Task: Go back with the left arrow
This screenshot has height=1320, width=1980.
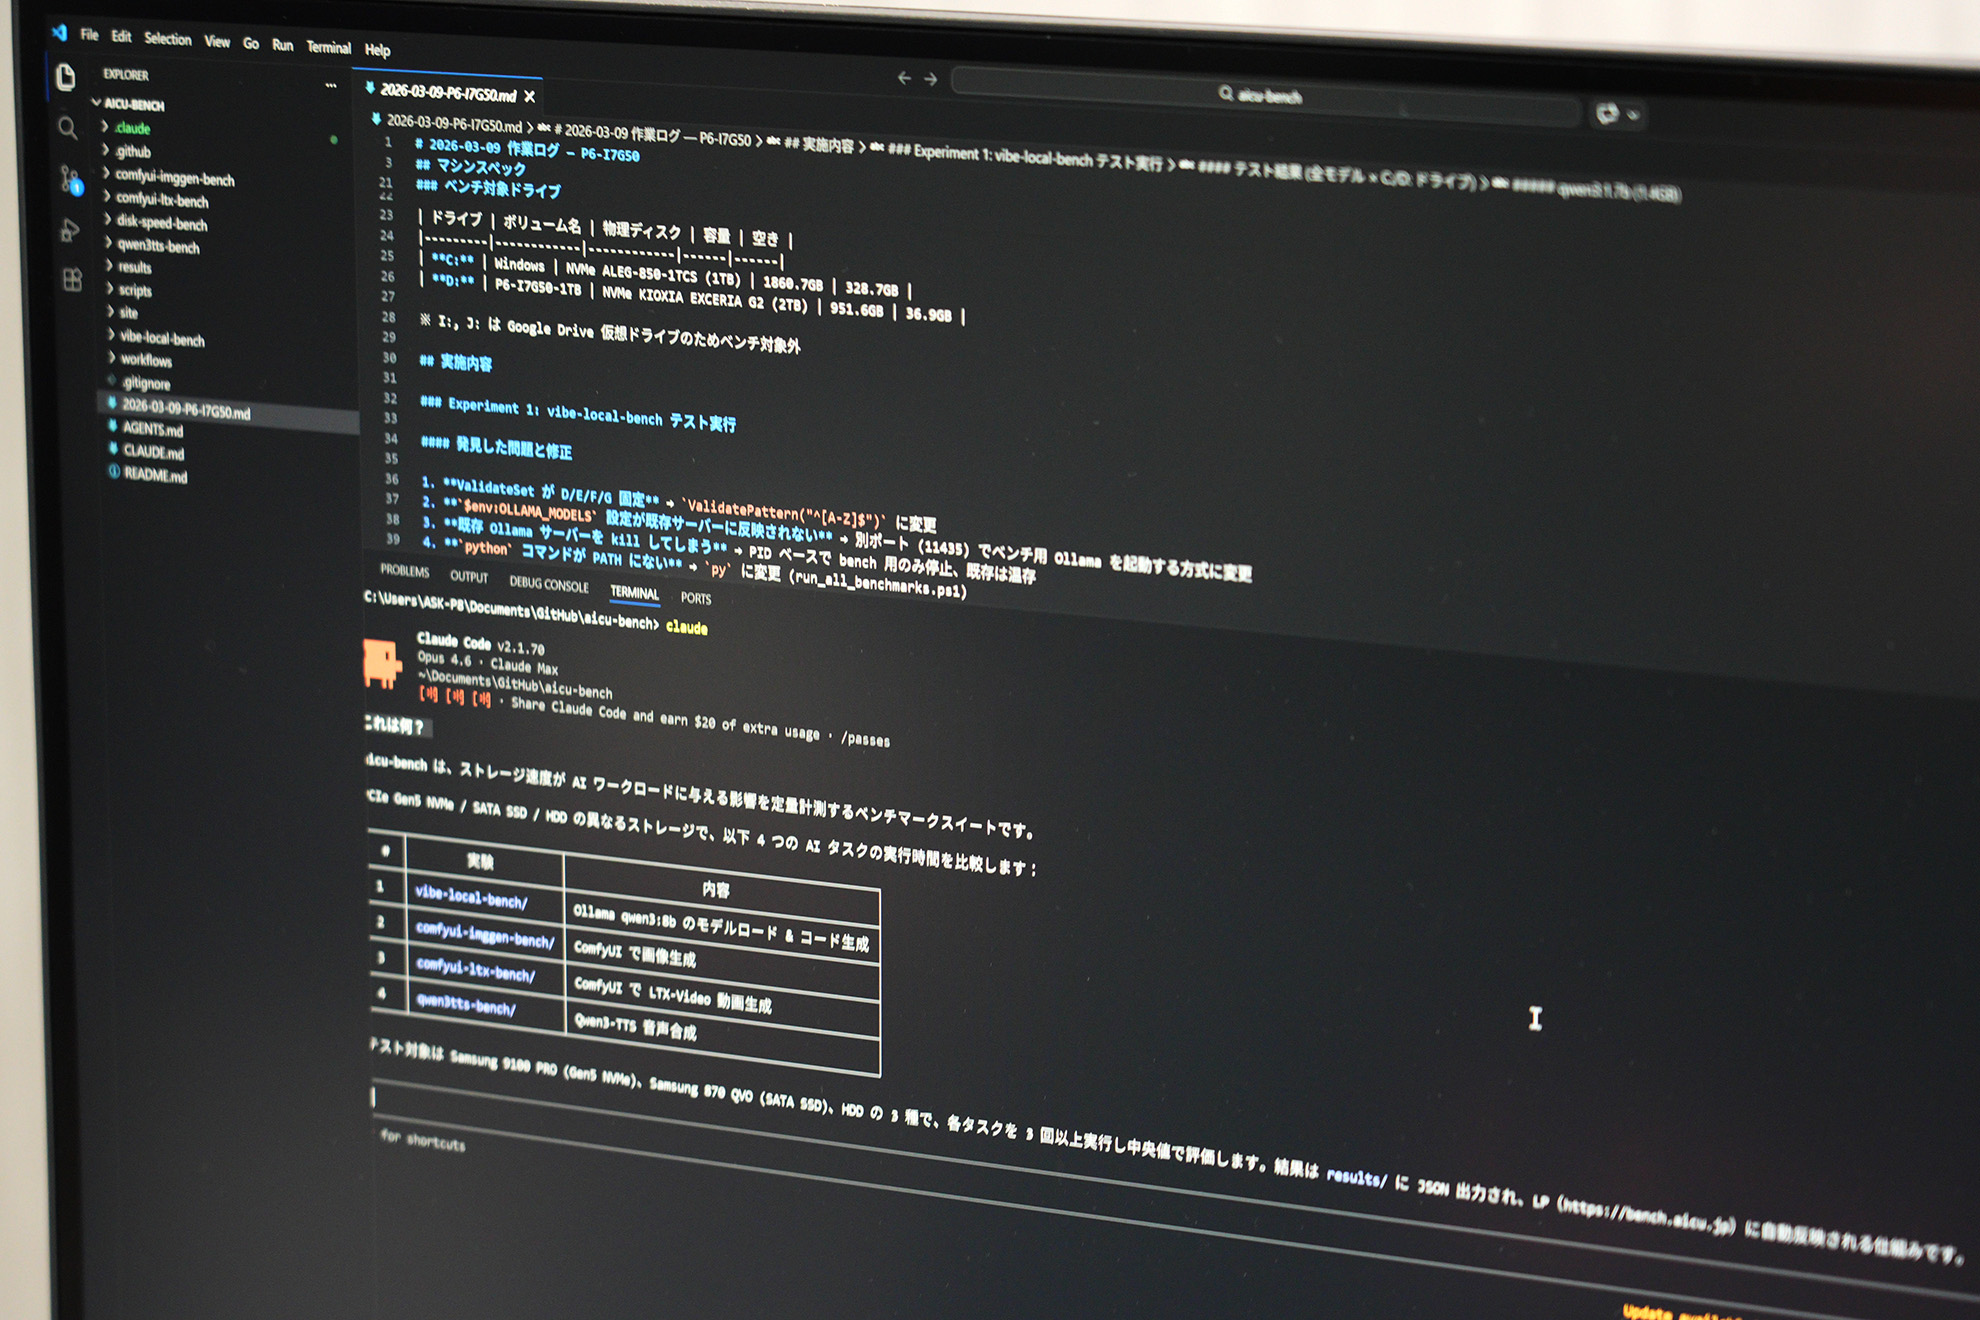Action: [x=904, y=78]
